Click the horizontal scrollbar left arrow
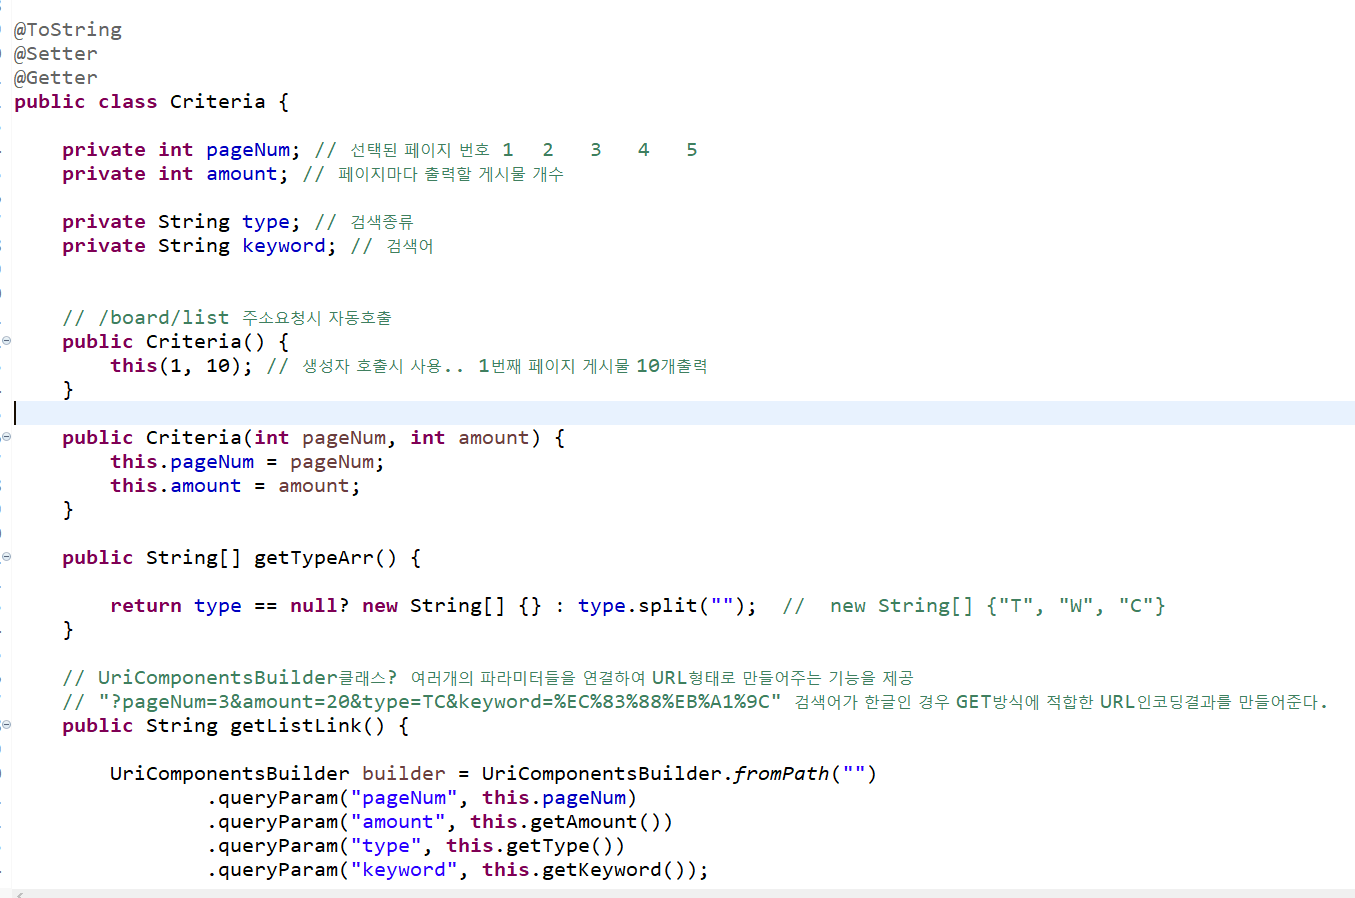This screenshot has height=898, width=1355. click(18, 894)
